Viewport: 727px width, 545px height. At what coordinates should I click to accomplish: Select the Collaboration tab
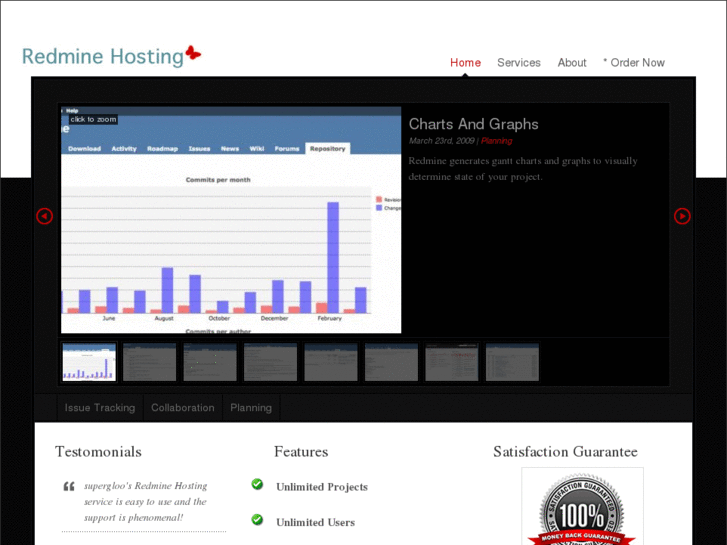coord(183,408)
